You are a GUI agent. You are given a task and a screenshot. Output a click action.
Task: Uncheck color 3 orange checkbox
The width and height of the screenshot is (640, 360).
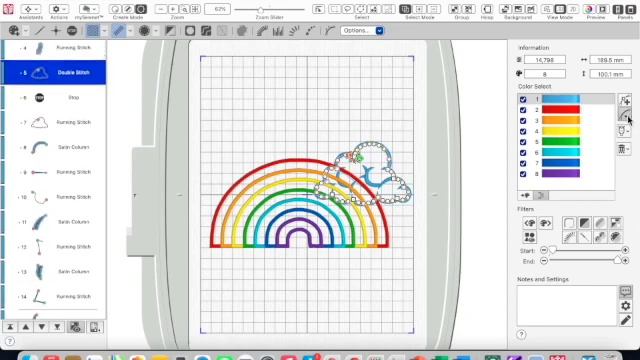point(523,121)
